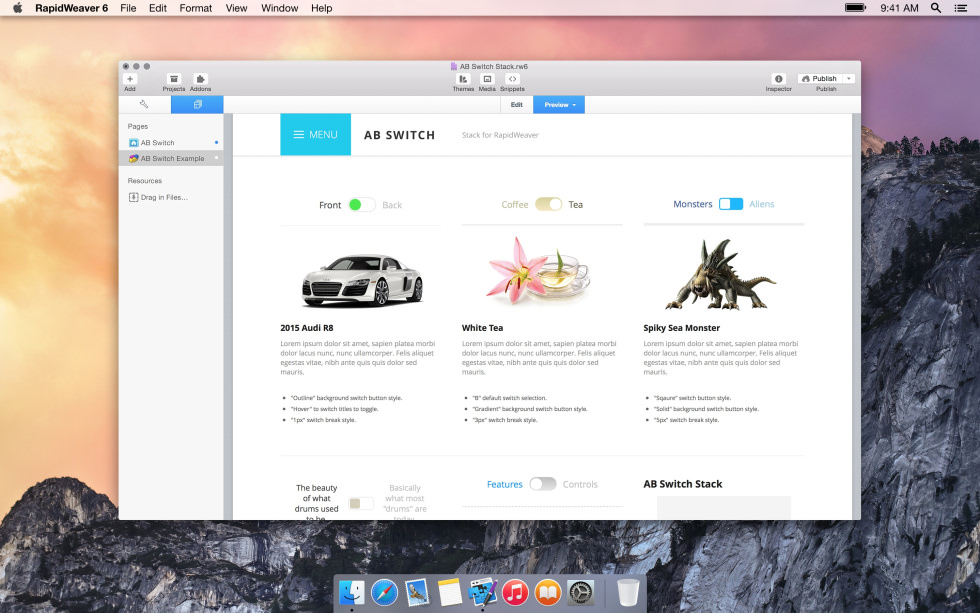Click the White Tea heading
The height and width of the screenshot is (613, 980).
point(482,327)
